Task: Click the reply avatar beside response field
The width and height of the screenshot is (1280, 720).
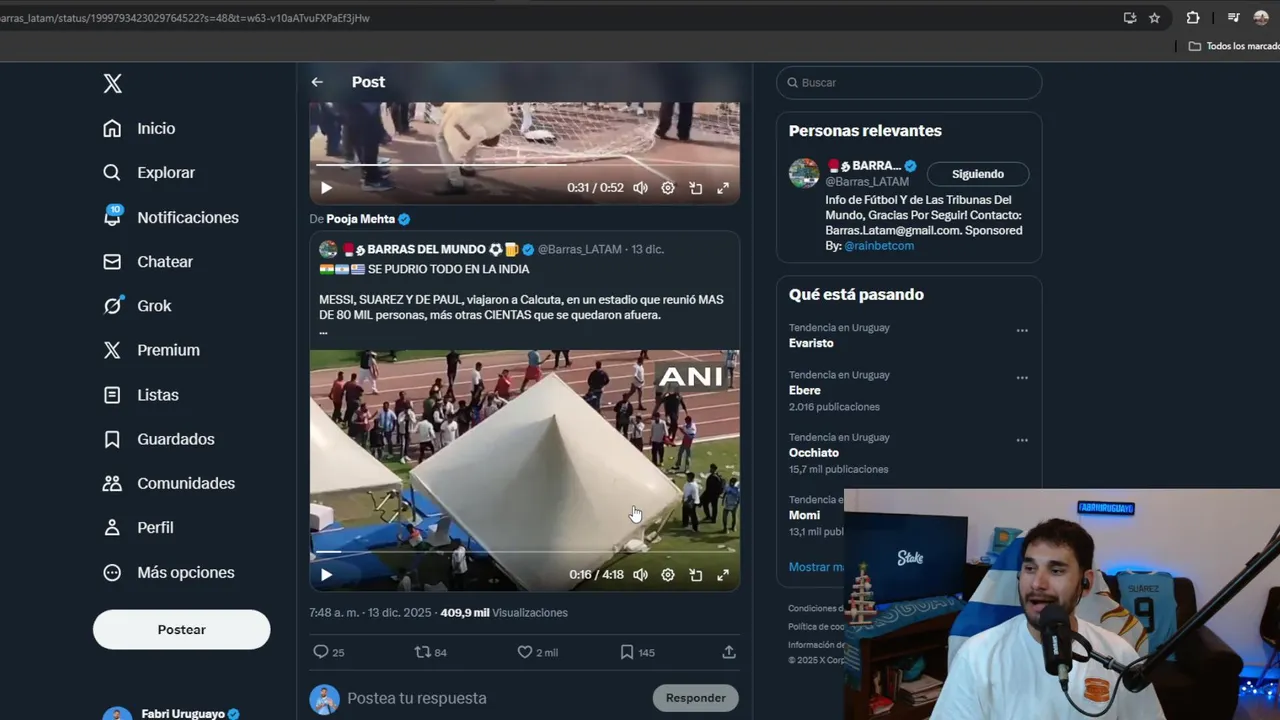Action: (x=324, y=699)
